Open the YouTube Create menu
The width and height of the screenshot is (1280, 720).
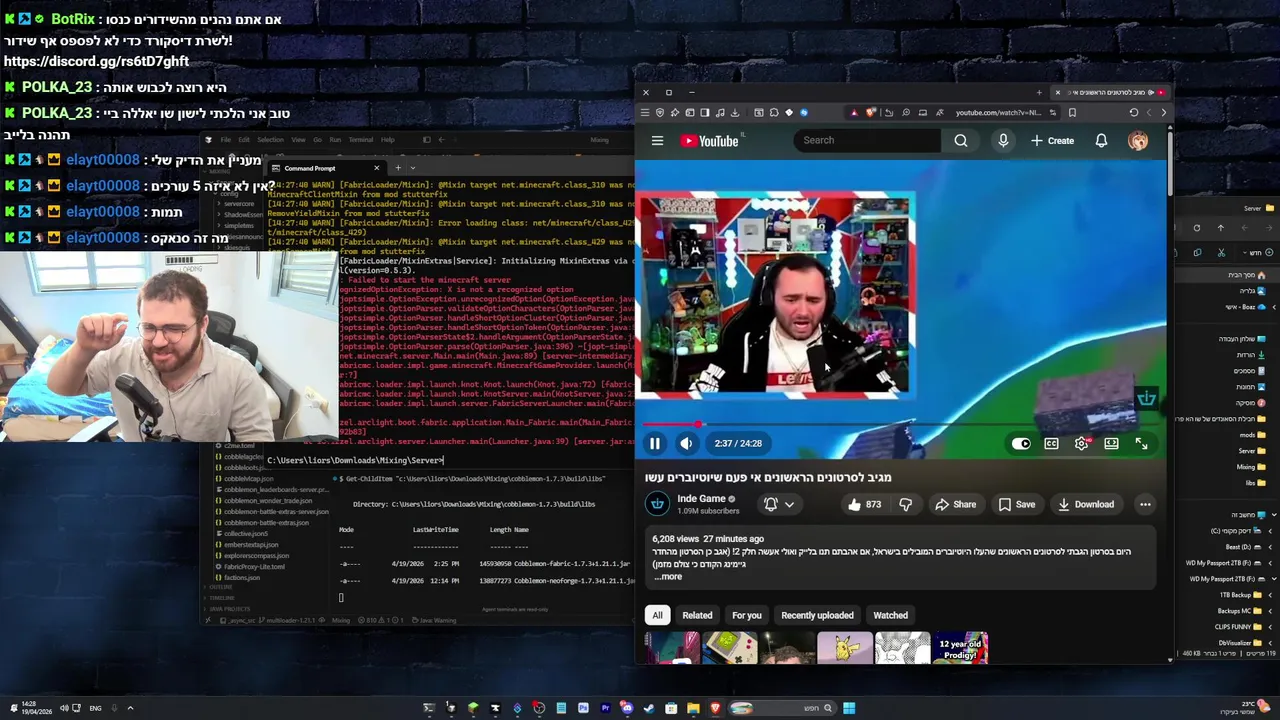[x=1052, y=141]
